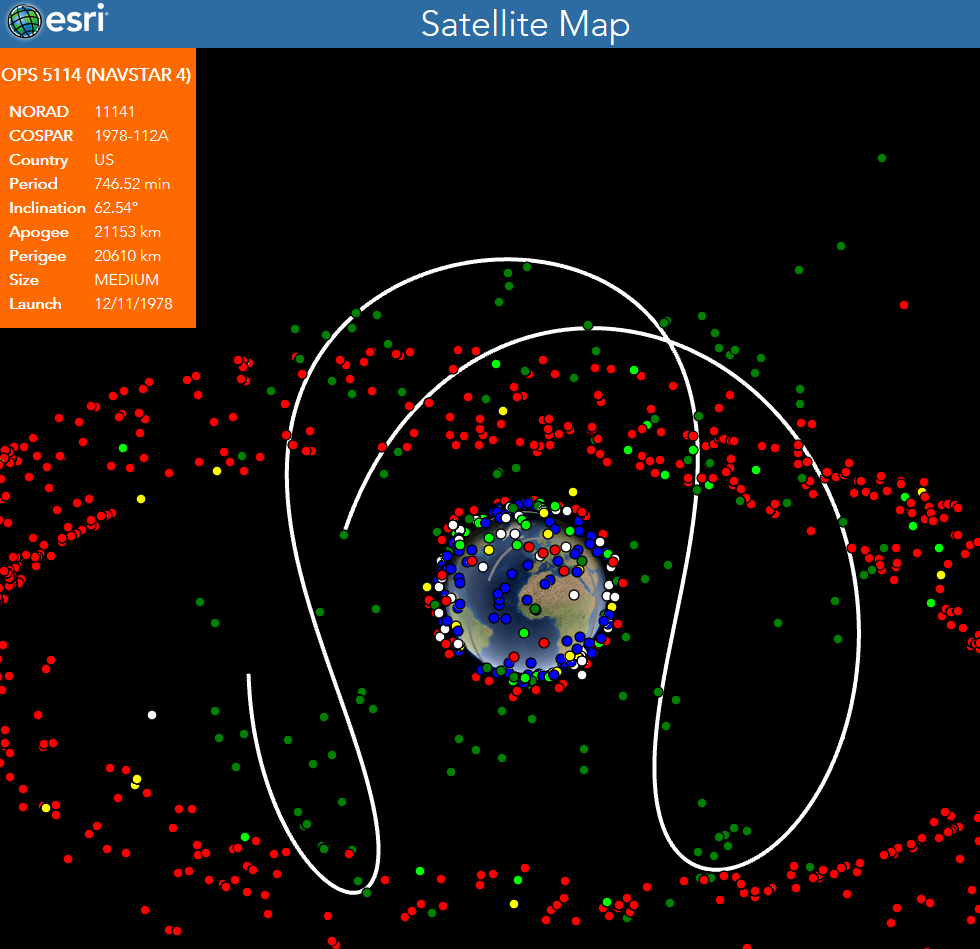Pick the lone white satellite dot left of orbit

152,715
